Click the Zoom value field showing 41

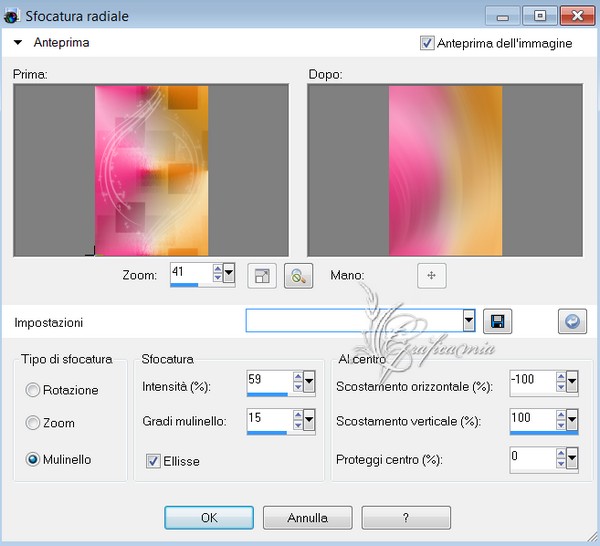tap(191, 272)
